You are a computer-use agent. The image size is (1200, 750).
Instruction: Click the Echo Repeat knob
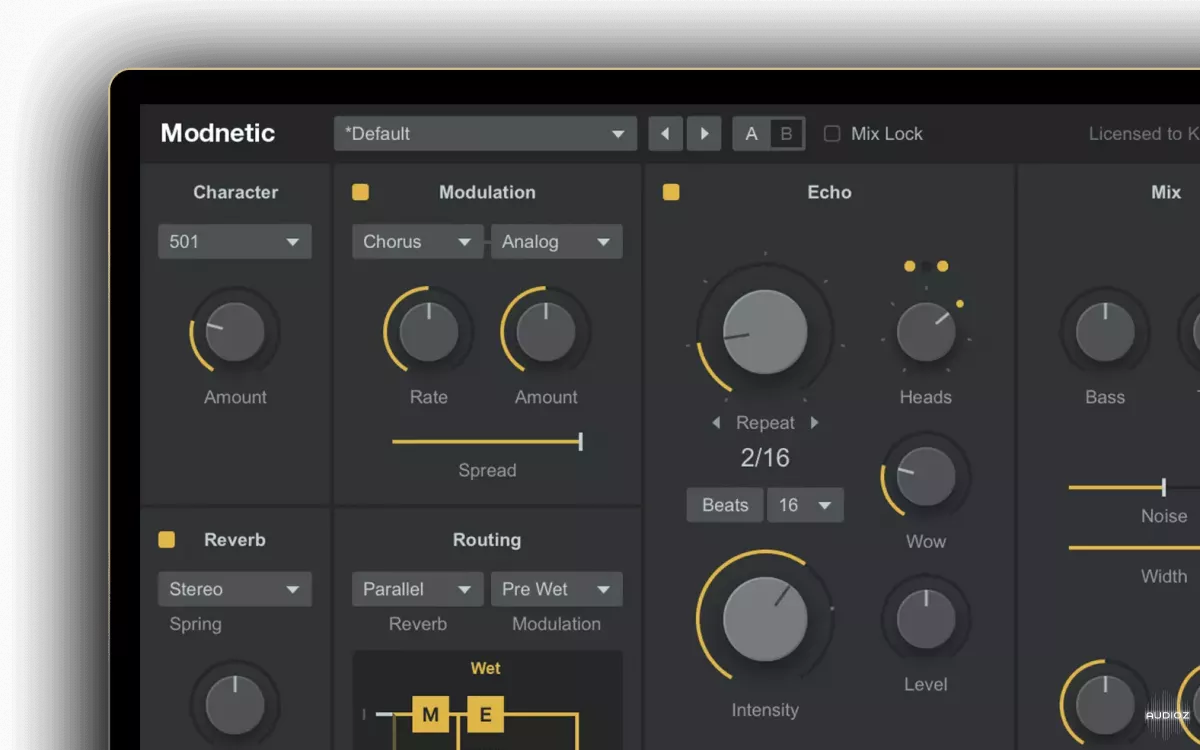click(x=765, y=332)
